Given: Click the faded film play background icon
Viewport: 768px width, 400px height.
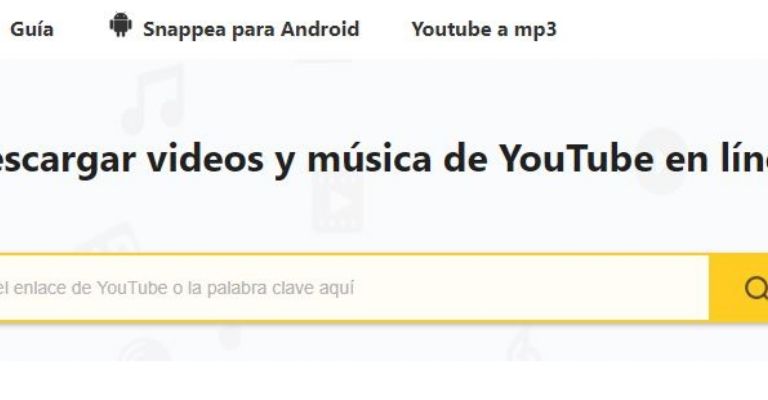Looking at the screenshot, I should [338, 202].
